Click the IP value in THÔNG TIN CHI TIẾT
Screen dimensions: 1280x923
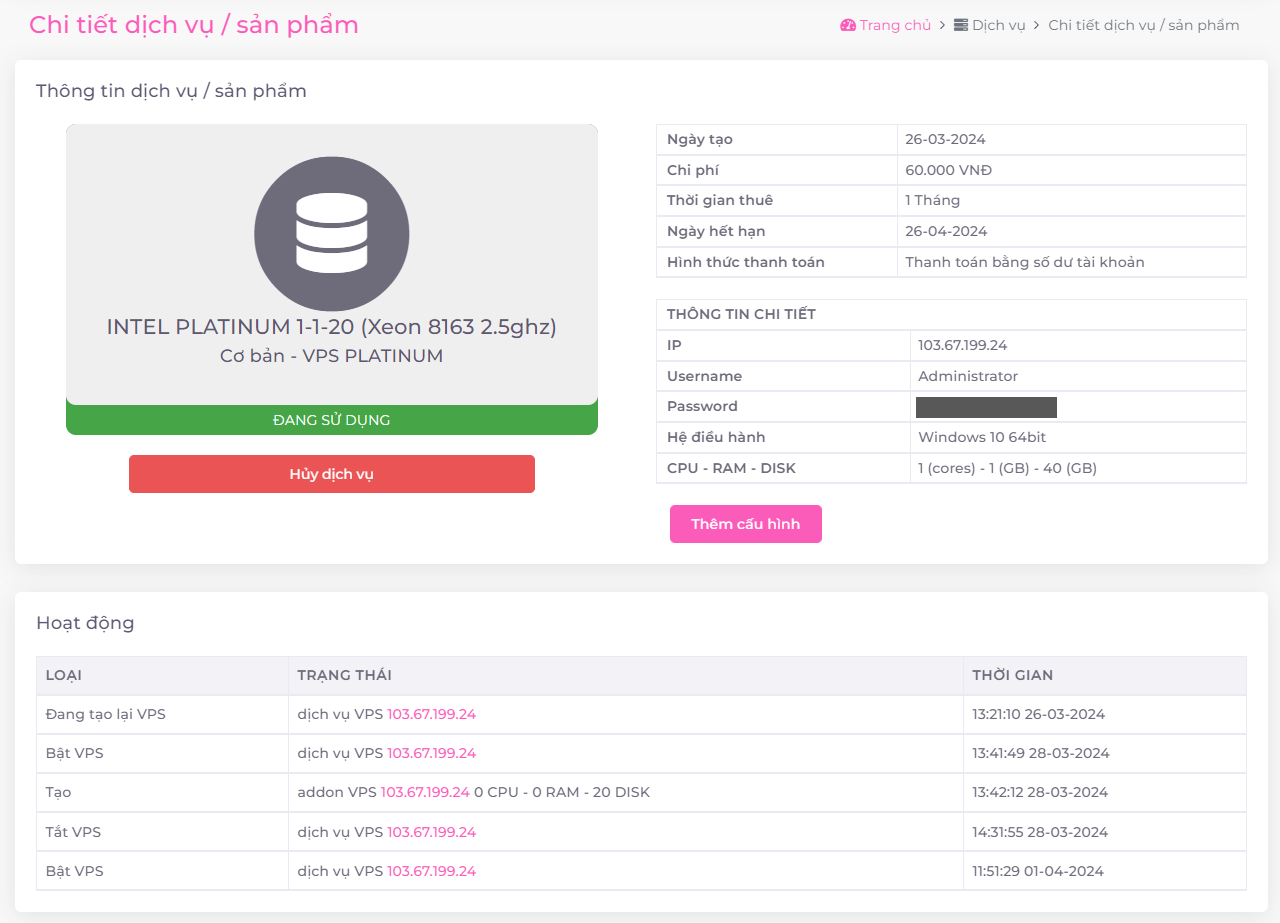(962, 345)
